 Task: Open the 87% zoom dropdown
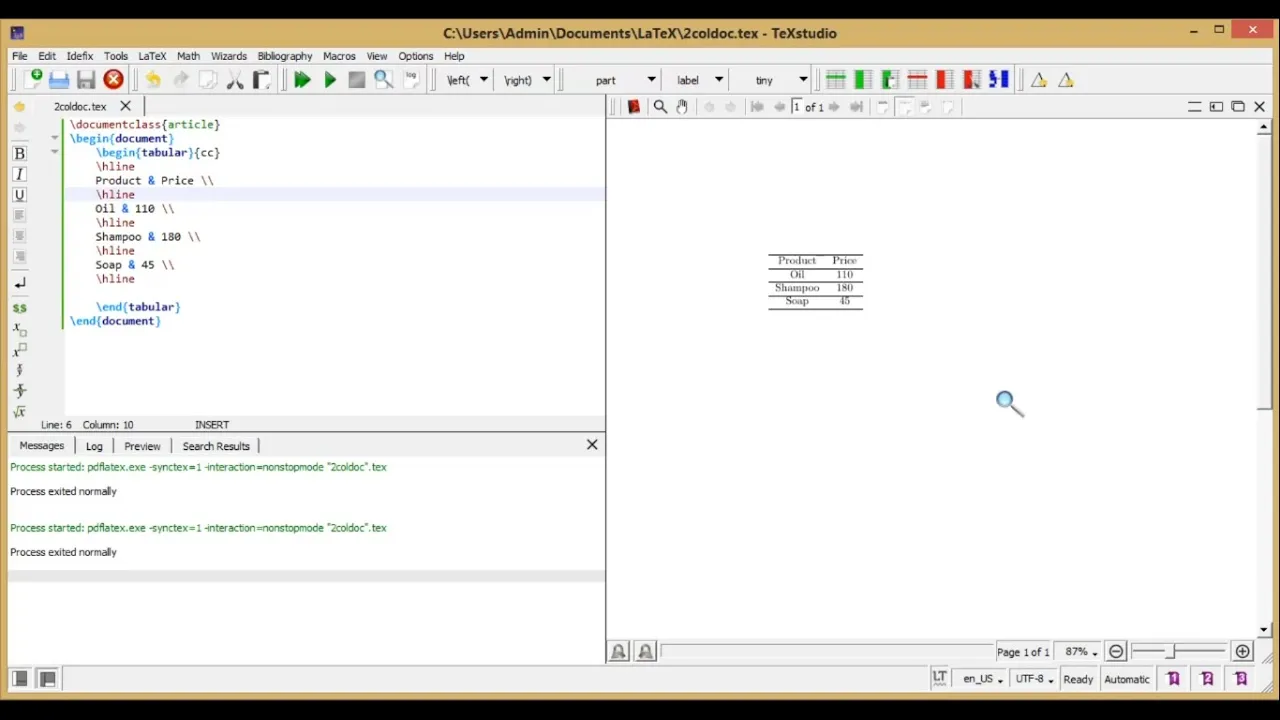click(x=1081, y=652)
